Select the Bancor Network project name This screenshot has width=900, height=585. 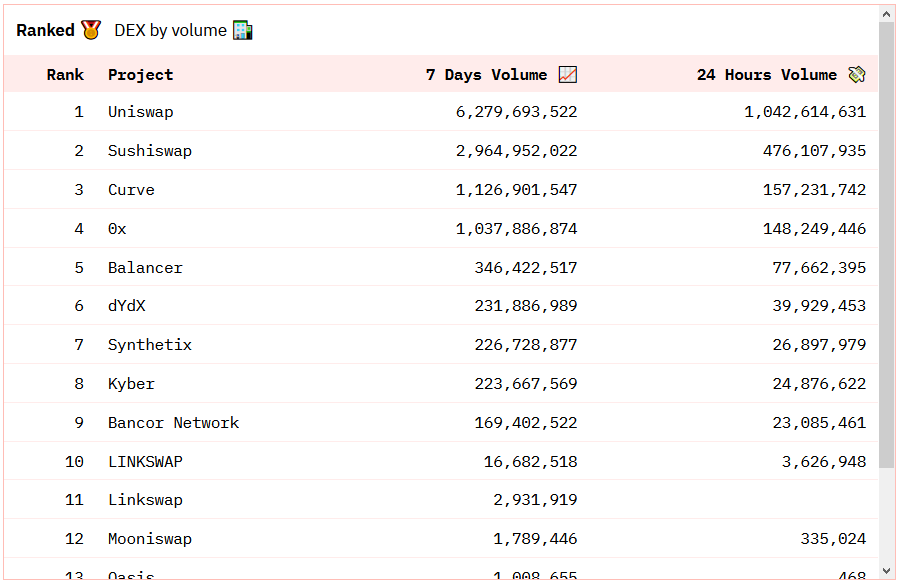click(x=173, y=423)
